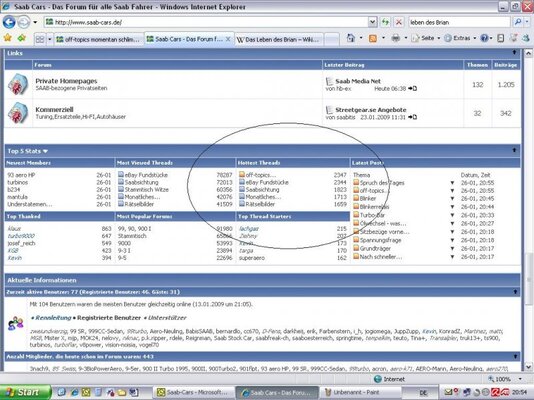Viewport: 534px width, 400px height.
Task: Click the browser Back arrow button
Action: (x=9, y=22)
